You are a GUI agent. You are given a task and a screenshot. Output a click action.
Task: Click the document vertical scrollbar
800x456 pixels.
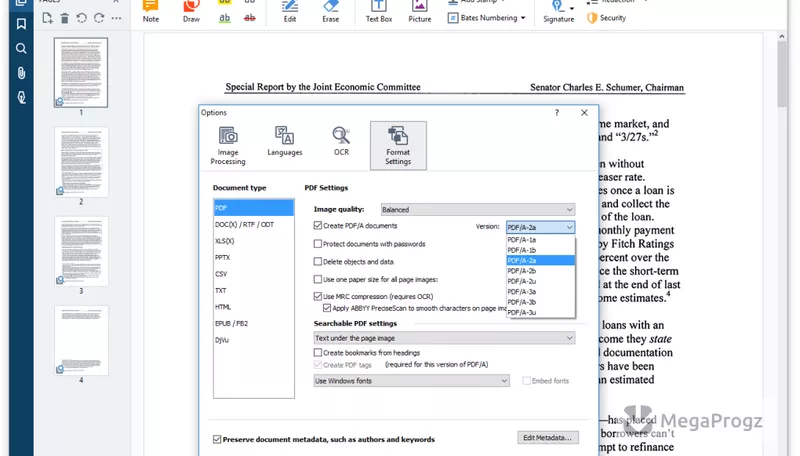(782, 74)
